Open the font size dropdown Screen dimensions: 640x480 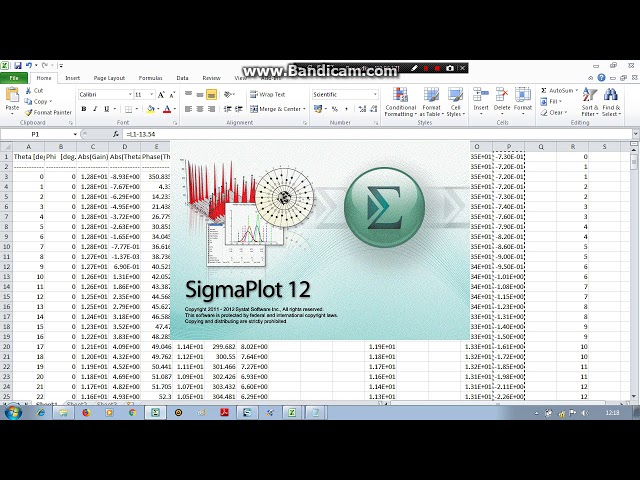[151, 95]
